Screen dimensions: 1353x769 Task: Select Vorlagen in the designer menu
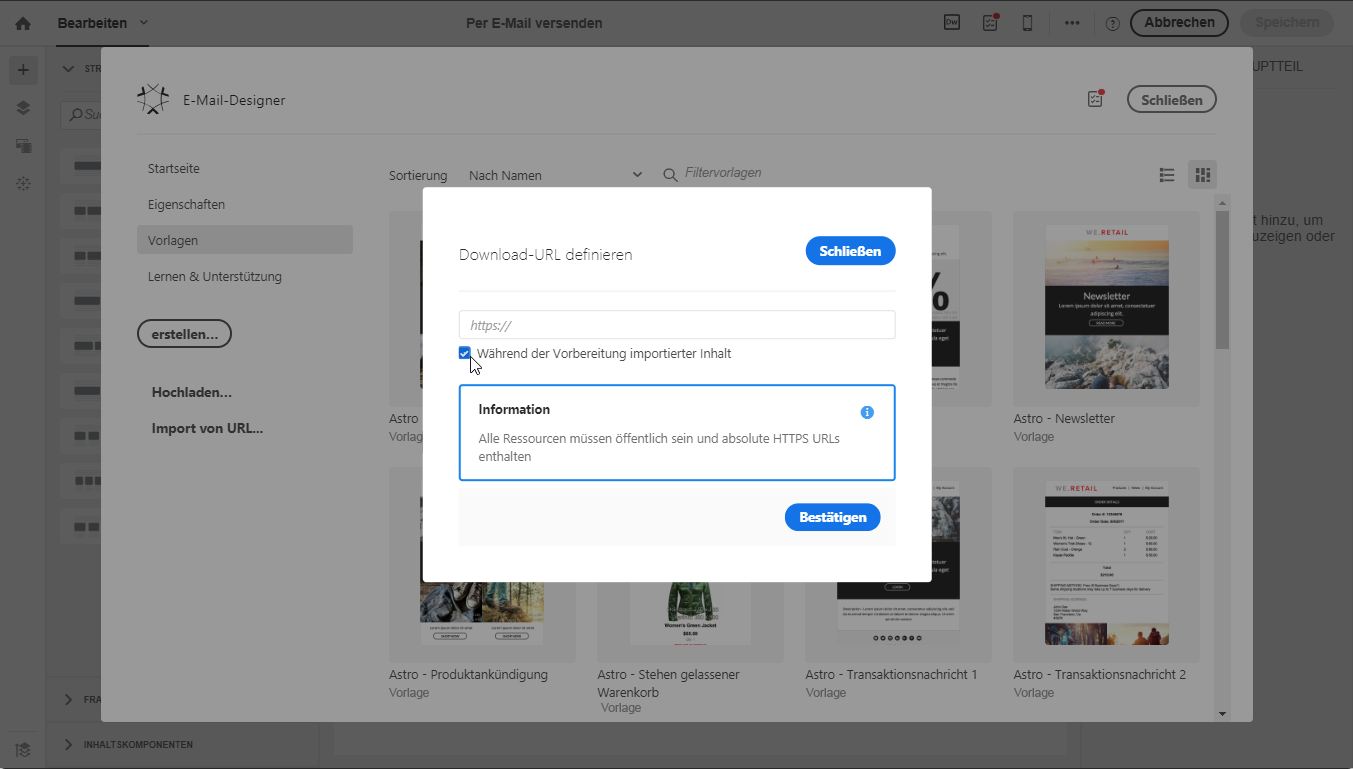coord(245,241)
